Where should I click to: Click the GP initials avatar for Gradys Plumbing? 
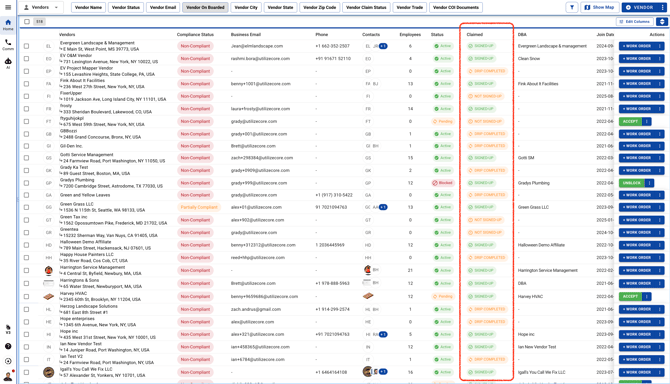(49, 183)
